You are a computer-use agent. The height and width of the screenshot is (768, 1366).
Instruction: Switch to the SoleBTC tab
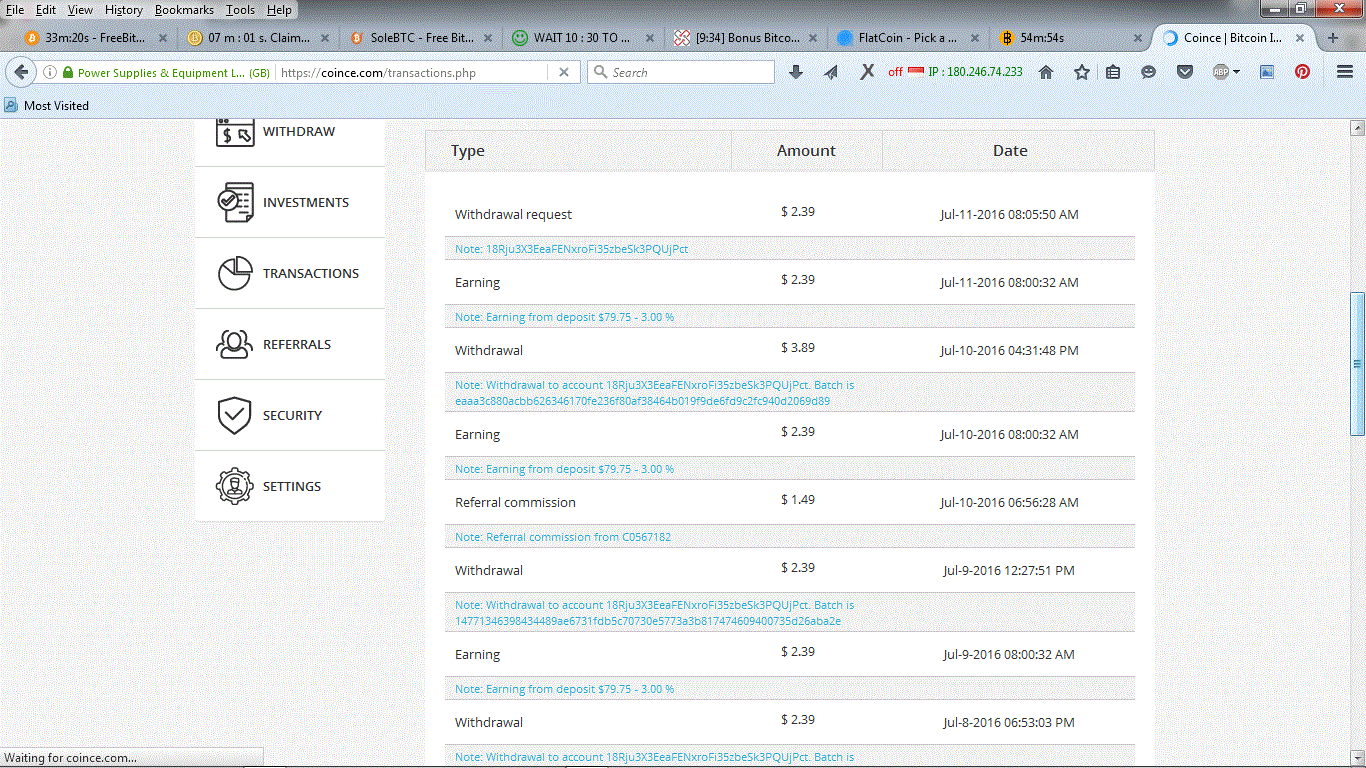pyautogui.click(x=420, y=38)
